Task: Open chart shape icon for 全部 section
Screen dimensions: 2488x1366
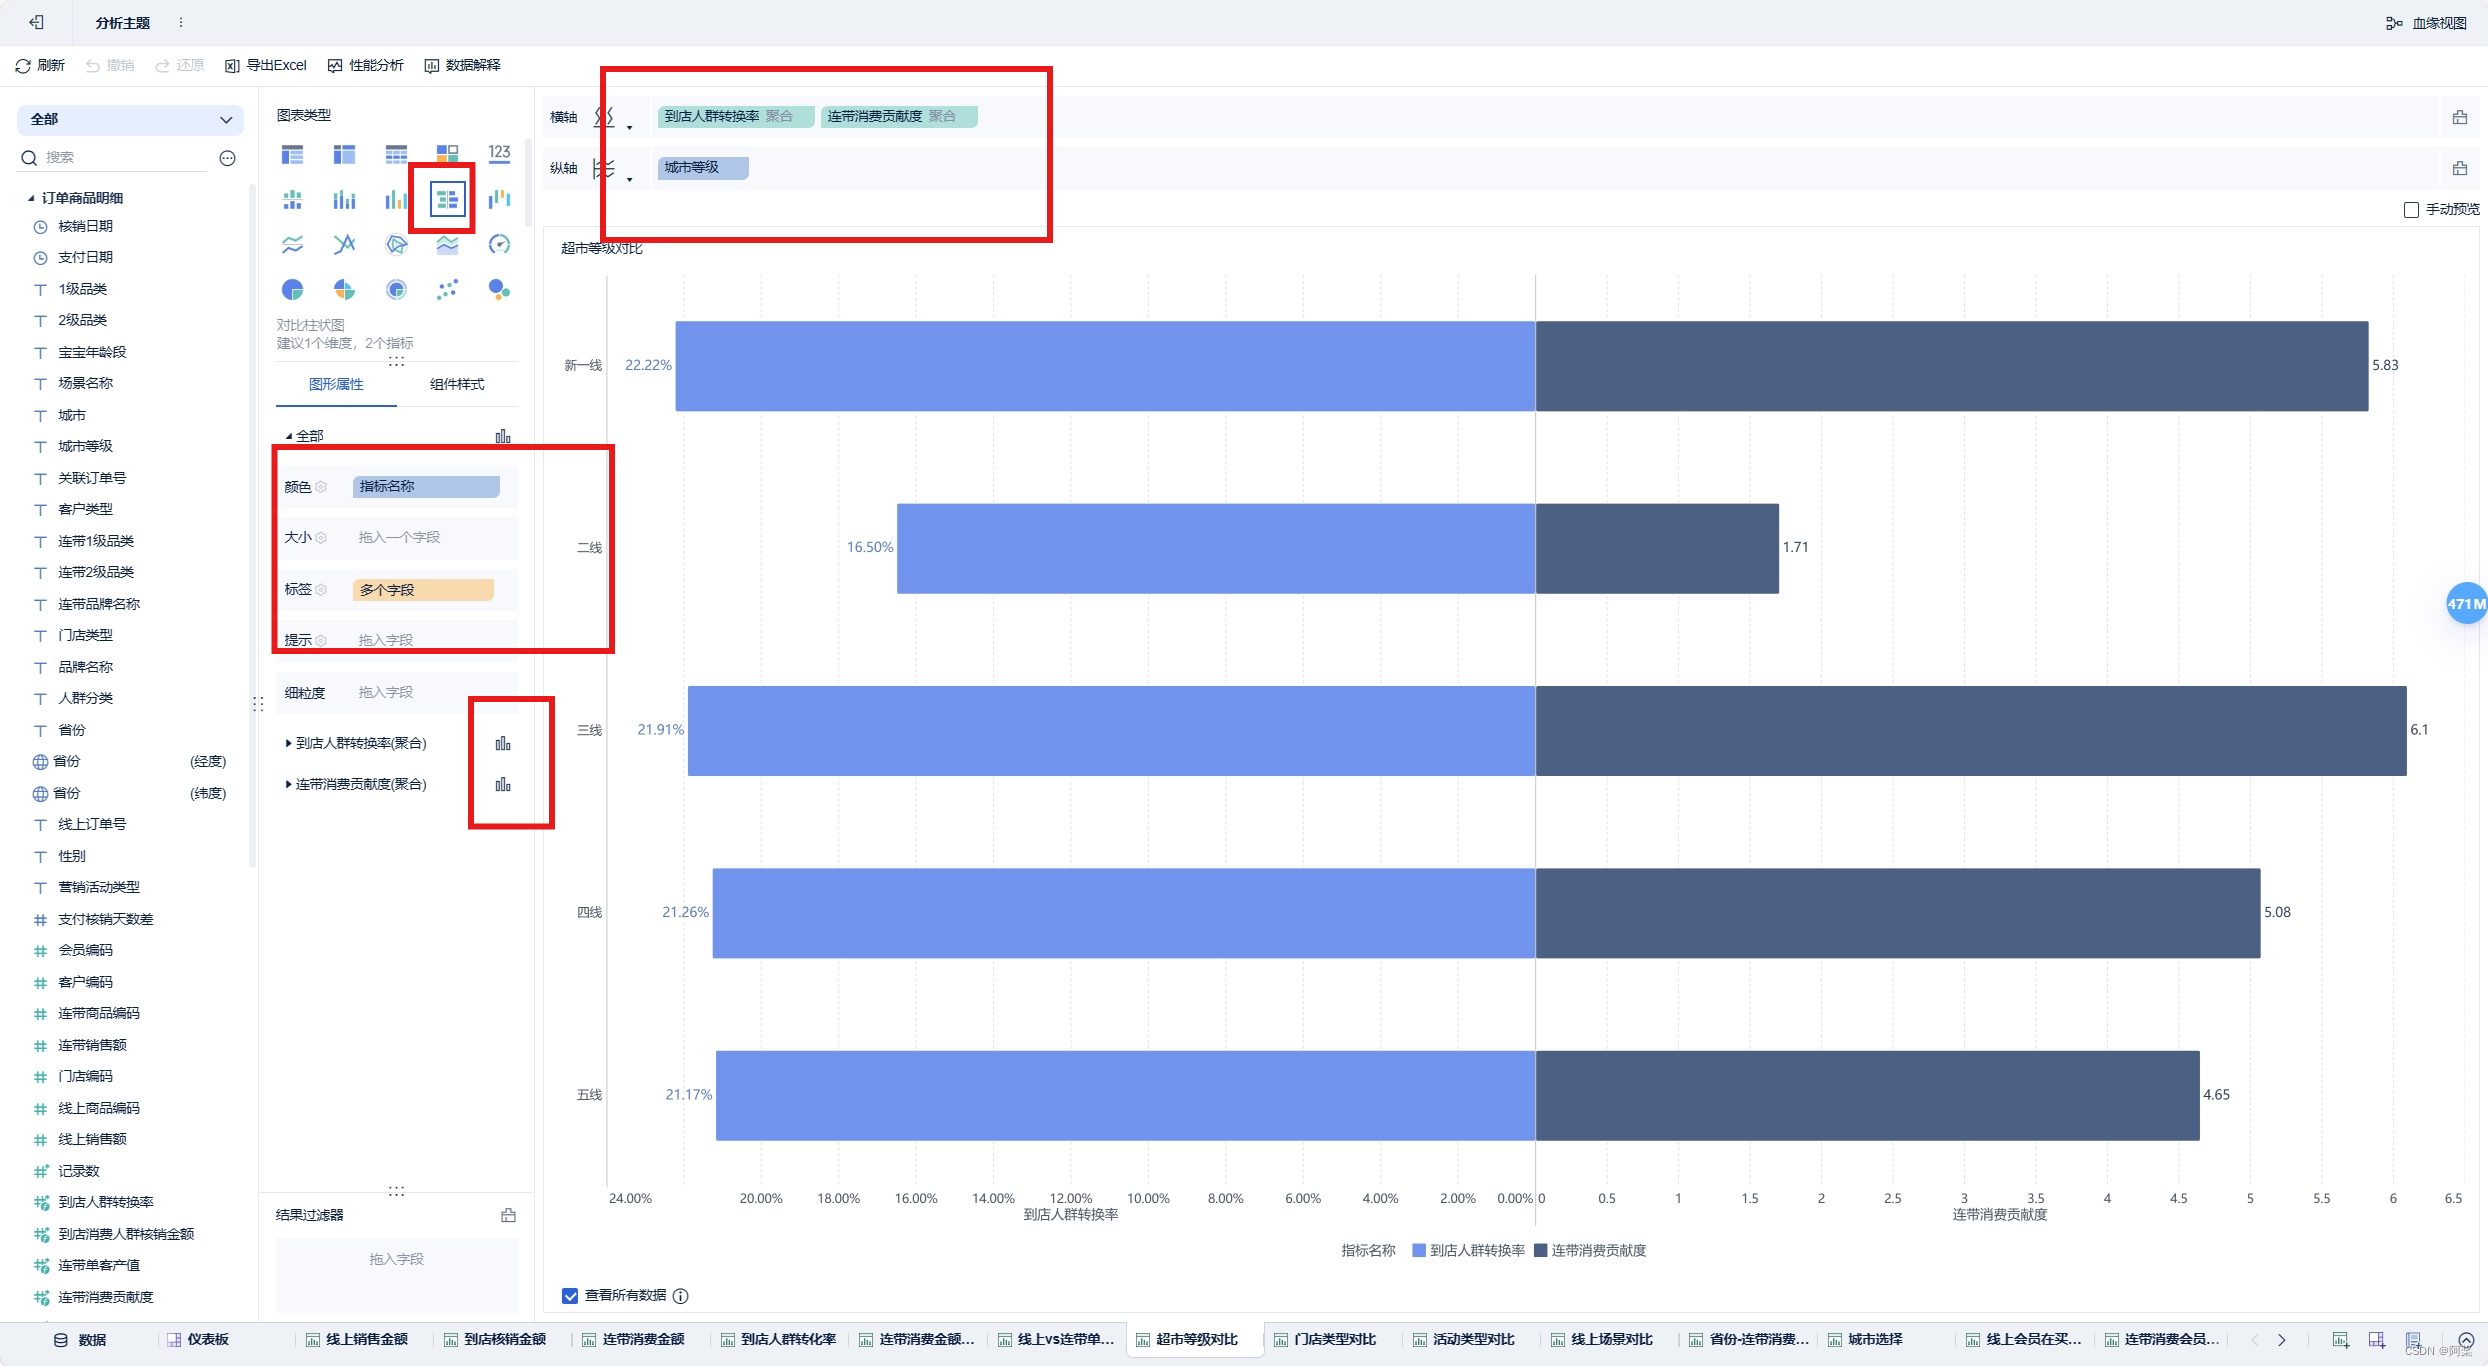Action: coord(503,436)
